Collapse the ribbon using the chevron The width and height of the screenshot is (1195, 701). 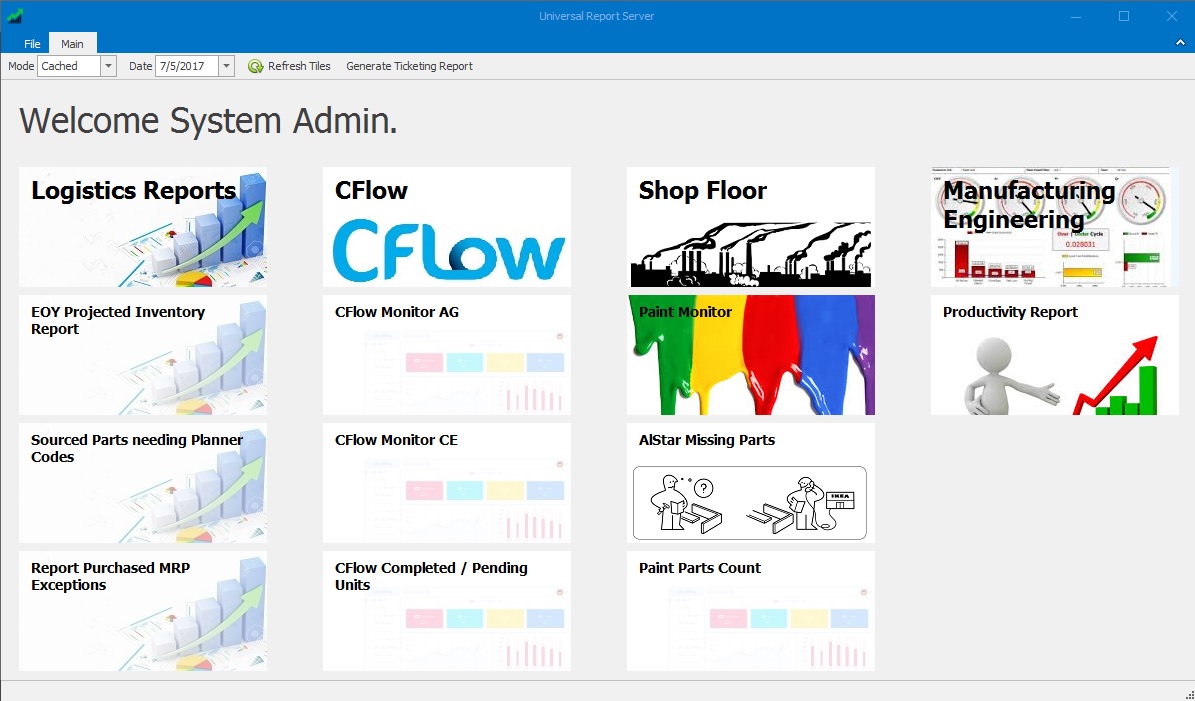(1180, 43)
